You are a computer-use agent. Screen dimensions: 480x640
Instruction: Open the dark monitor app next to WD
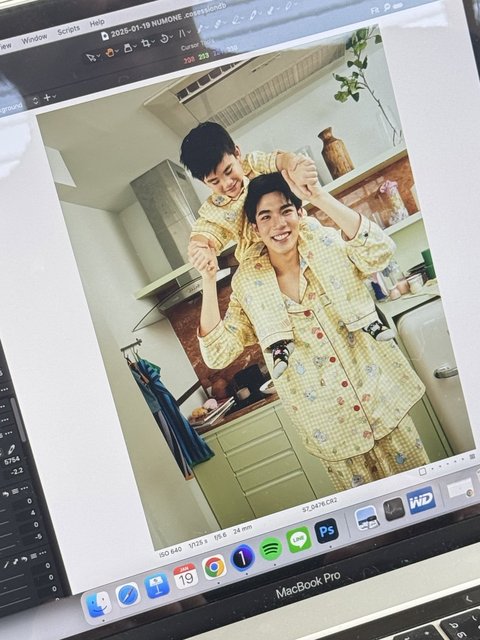click(x=394, y=509)
